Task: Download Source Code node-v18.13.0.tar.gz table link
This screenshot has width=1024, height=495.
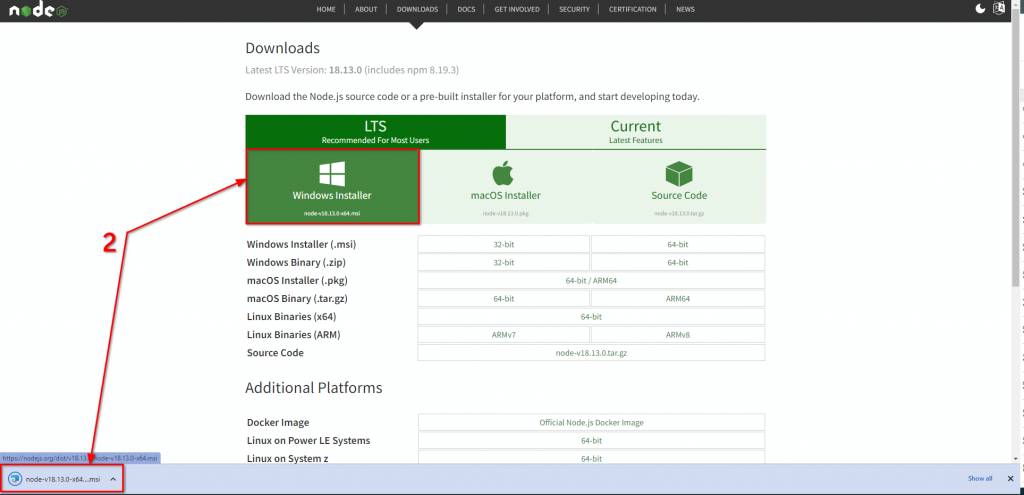Action: click(x=591, y=353)
